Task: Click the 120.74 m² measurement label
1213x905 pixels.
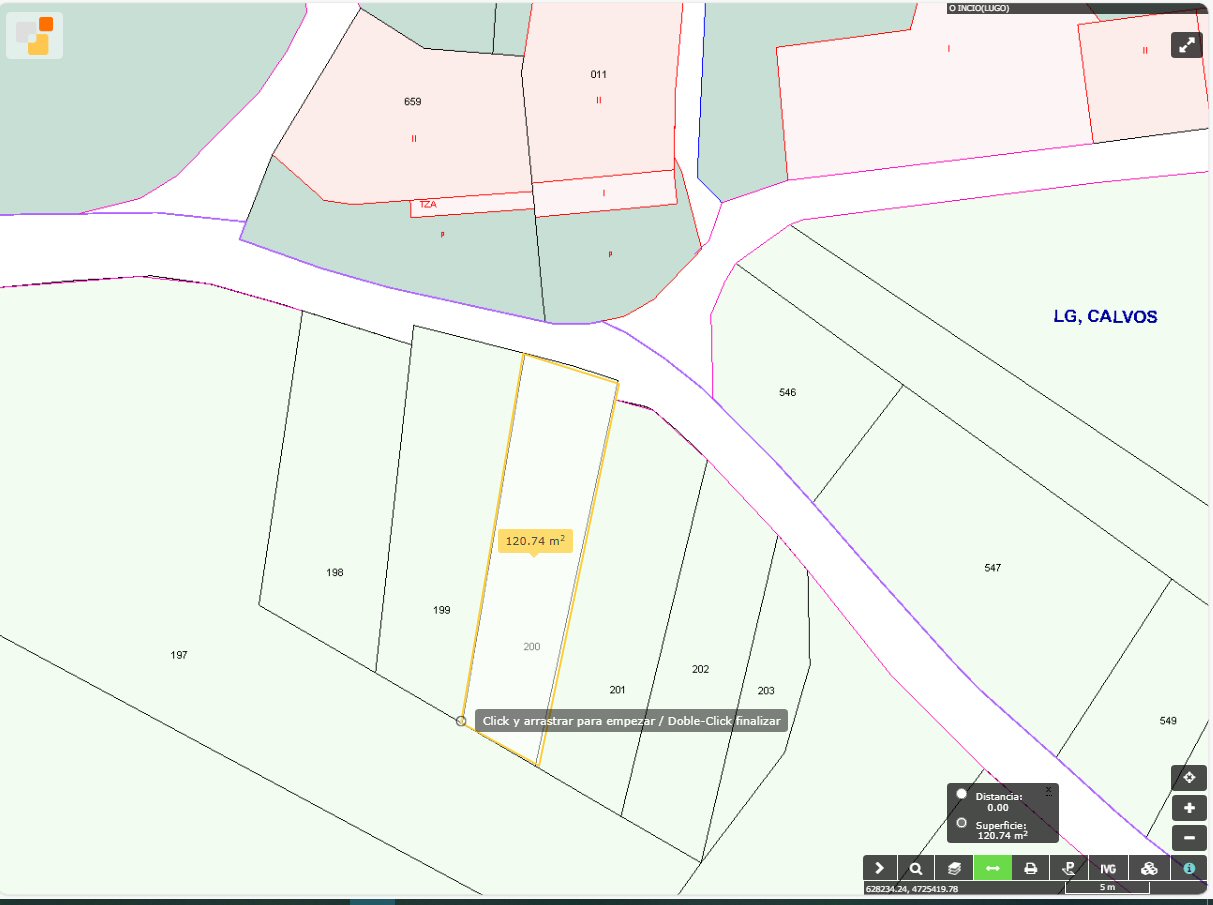Action: click(x=535, y=541)
